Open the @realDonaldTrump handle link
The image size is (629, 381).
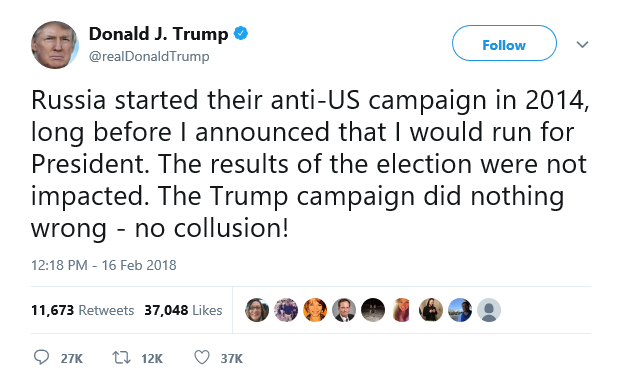pyautogui.click(x=149, y=57)
